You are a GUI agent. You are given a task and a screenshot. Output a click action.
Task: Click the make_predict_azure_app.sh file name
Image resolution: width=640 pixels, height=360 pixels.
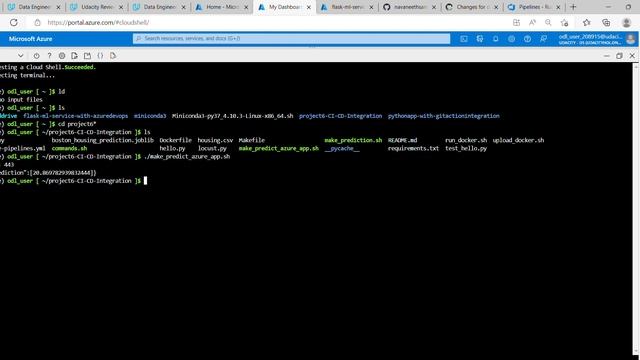(278, 148)
